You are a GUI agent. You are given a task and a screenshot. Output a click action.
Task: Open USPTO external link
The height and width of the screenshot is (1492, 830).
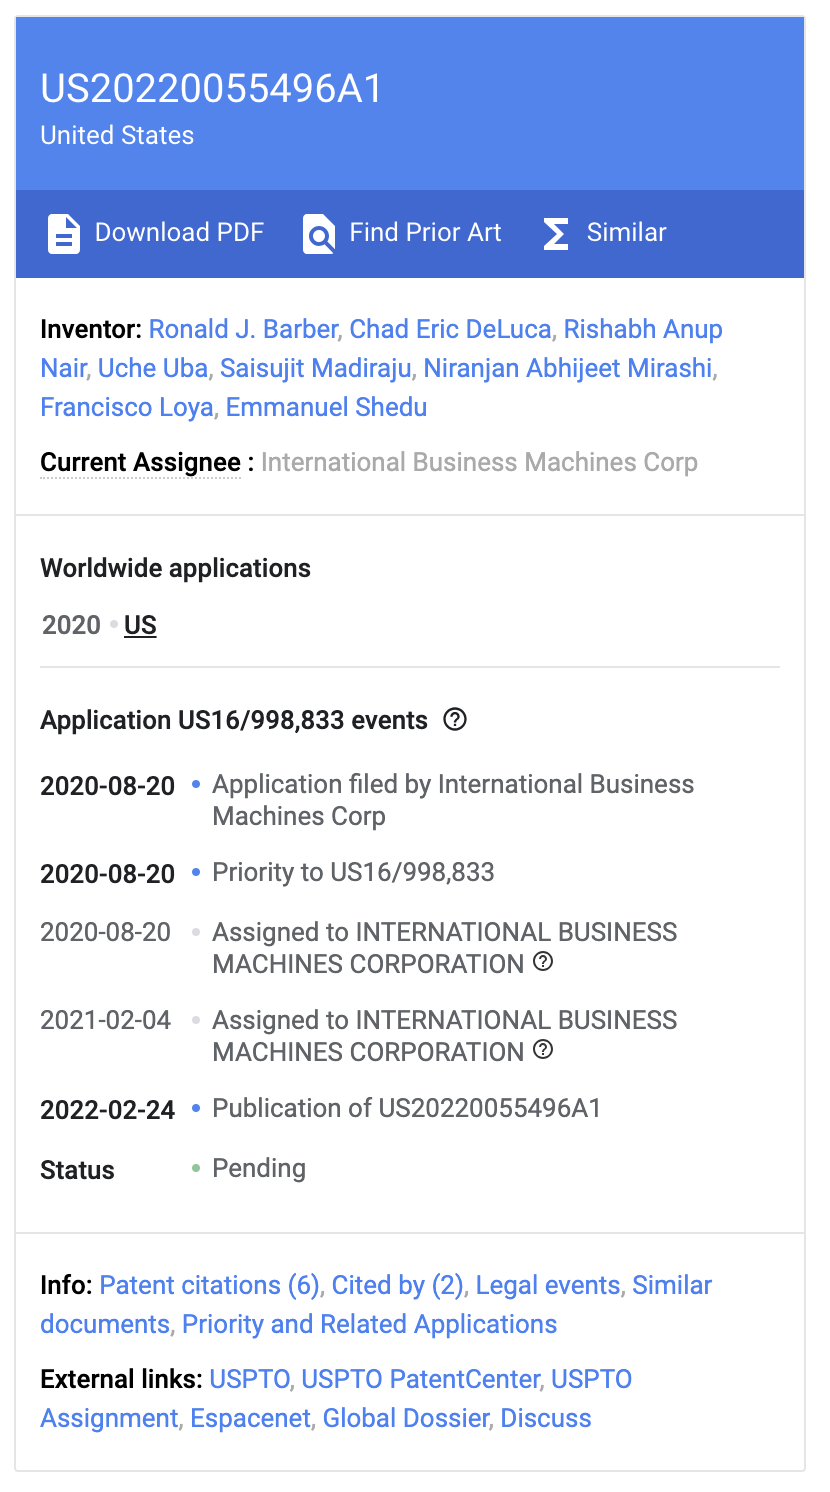click(x=249, y=1379)
